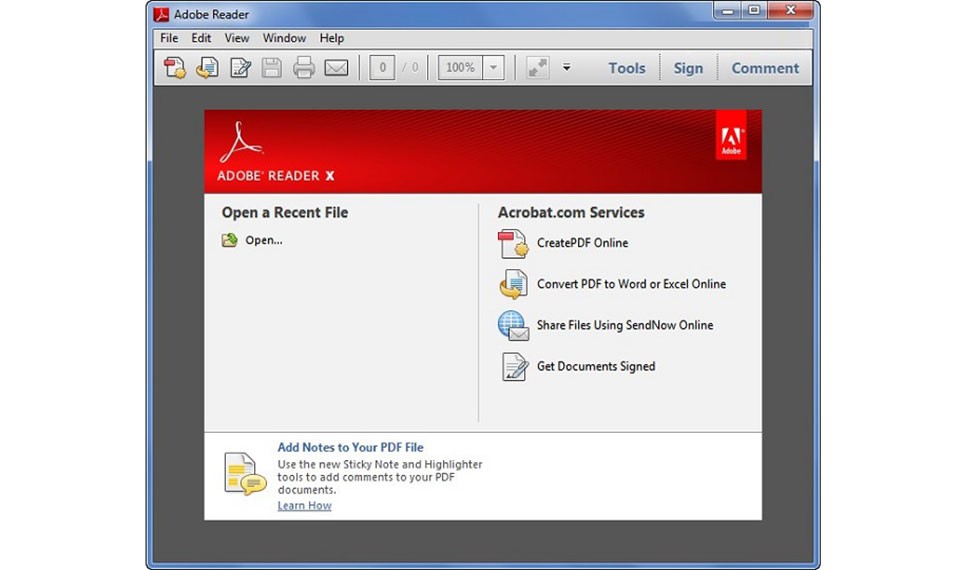Expand the toolbar options small arrow
Viewport: 960px width, 570px height.
point(566,67)
